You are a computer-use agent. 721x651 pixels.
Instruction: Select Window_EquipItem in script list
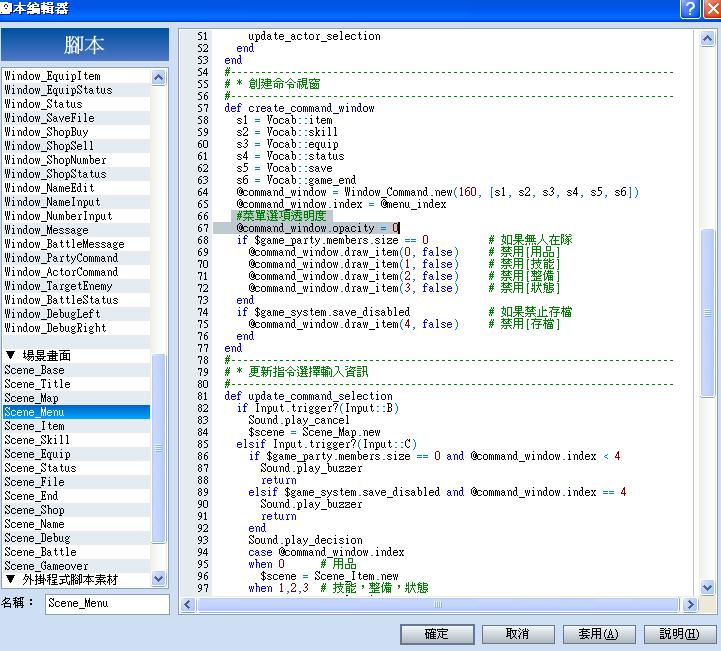(76, 76)
